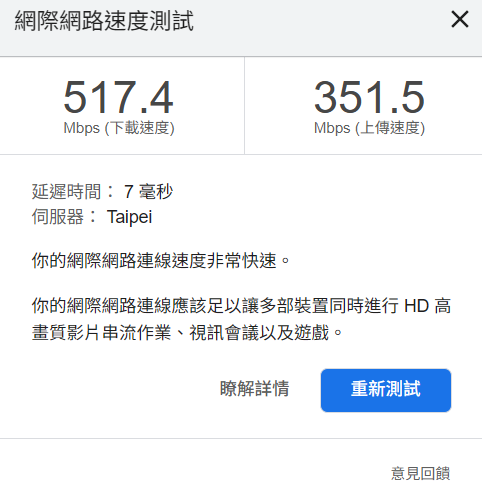Click the Taipei server name

click(129, 217)
